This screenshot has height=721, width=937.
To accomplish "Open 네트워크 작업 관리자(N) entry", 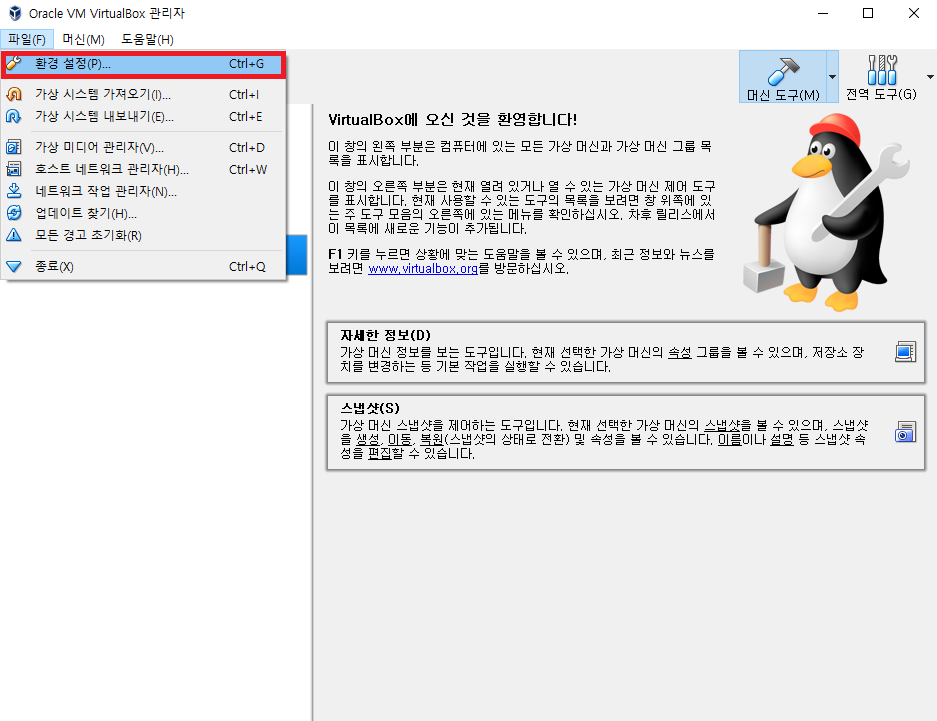I will tap(143, 191).
